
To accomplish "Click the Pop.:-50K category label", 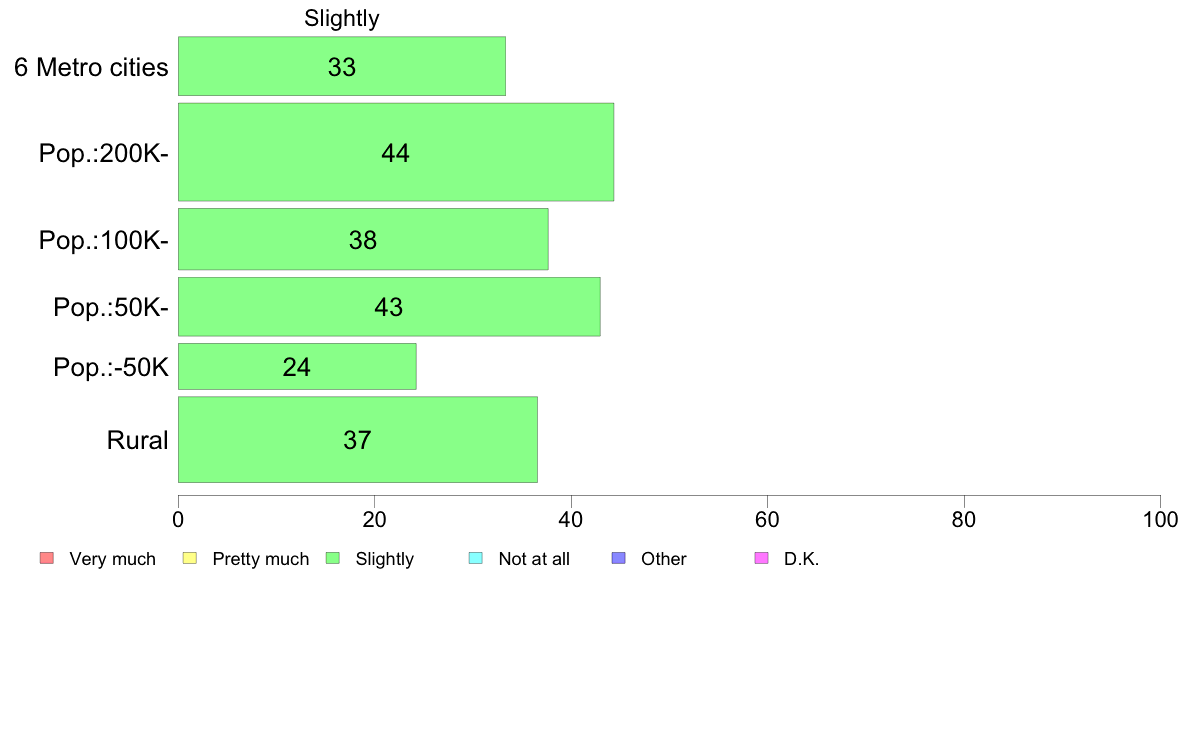I will click(111, 368).
